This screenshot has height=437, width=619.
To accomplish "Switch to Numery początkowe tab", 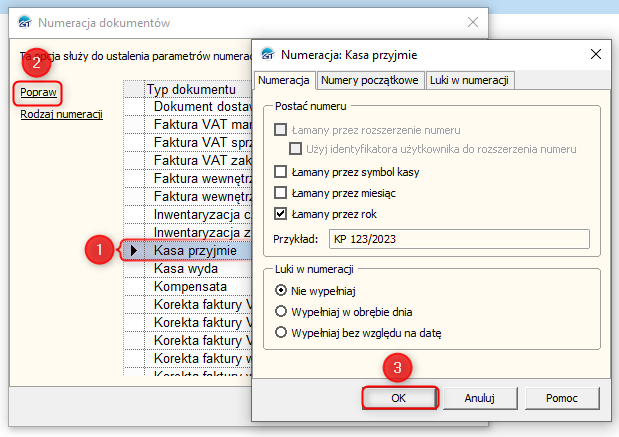I will click(x=370, y=80).
